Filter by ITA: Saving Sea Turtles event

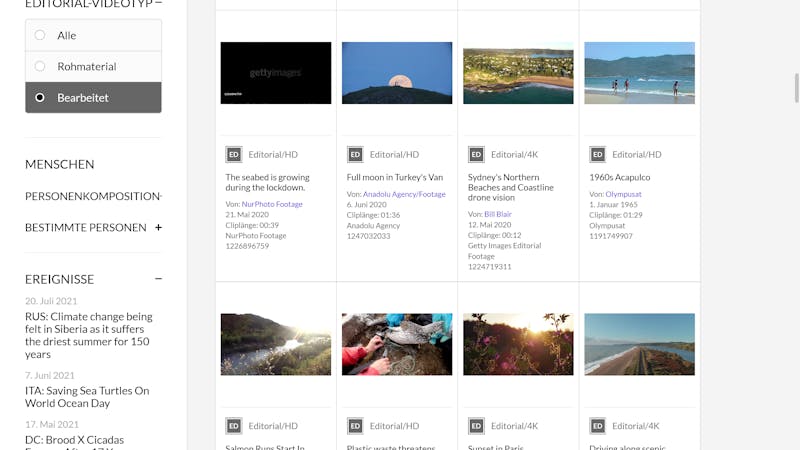[x=87, y=397]
